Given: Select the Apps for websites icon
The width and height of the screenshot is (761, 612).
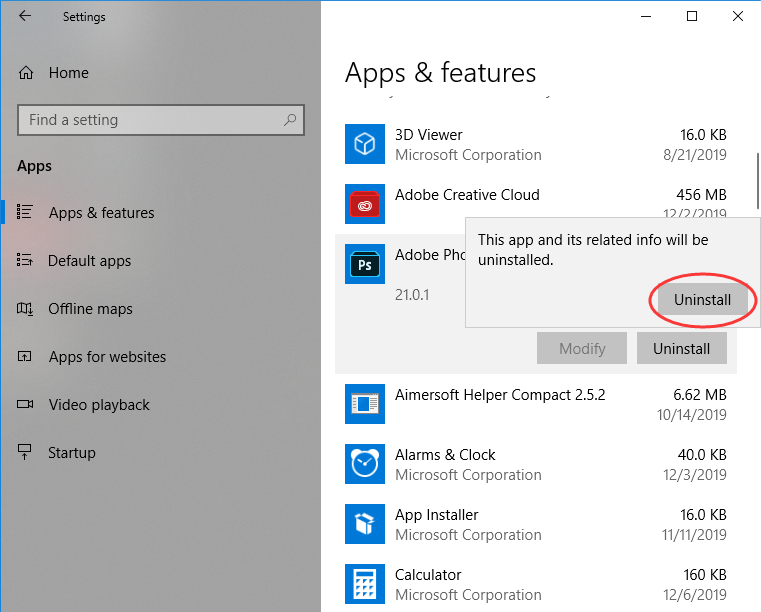Looking at the screenshot, I should (x=24, y=356).
